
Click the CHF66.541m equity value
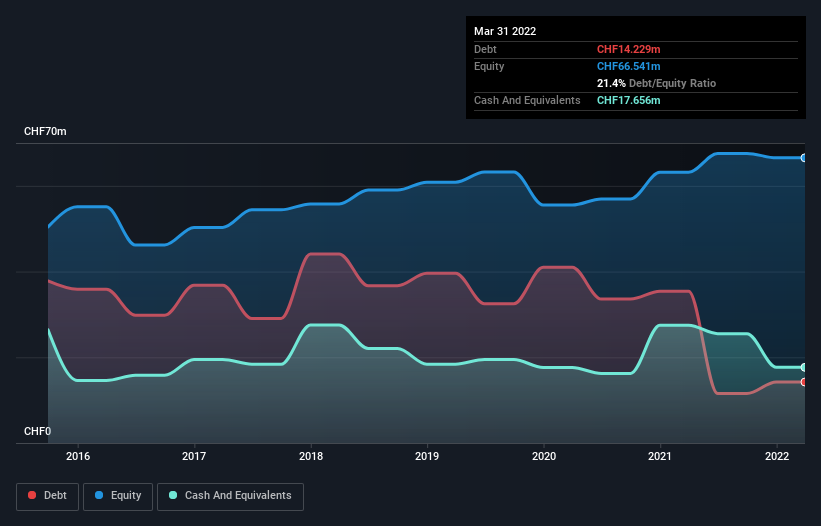[628, 66]
